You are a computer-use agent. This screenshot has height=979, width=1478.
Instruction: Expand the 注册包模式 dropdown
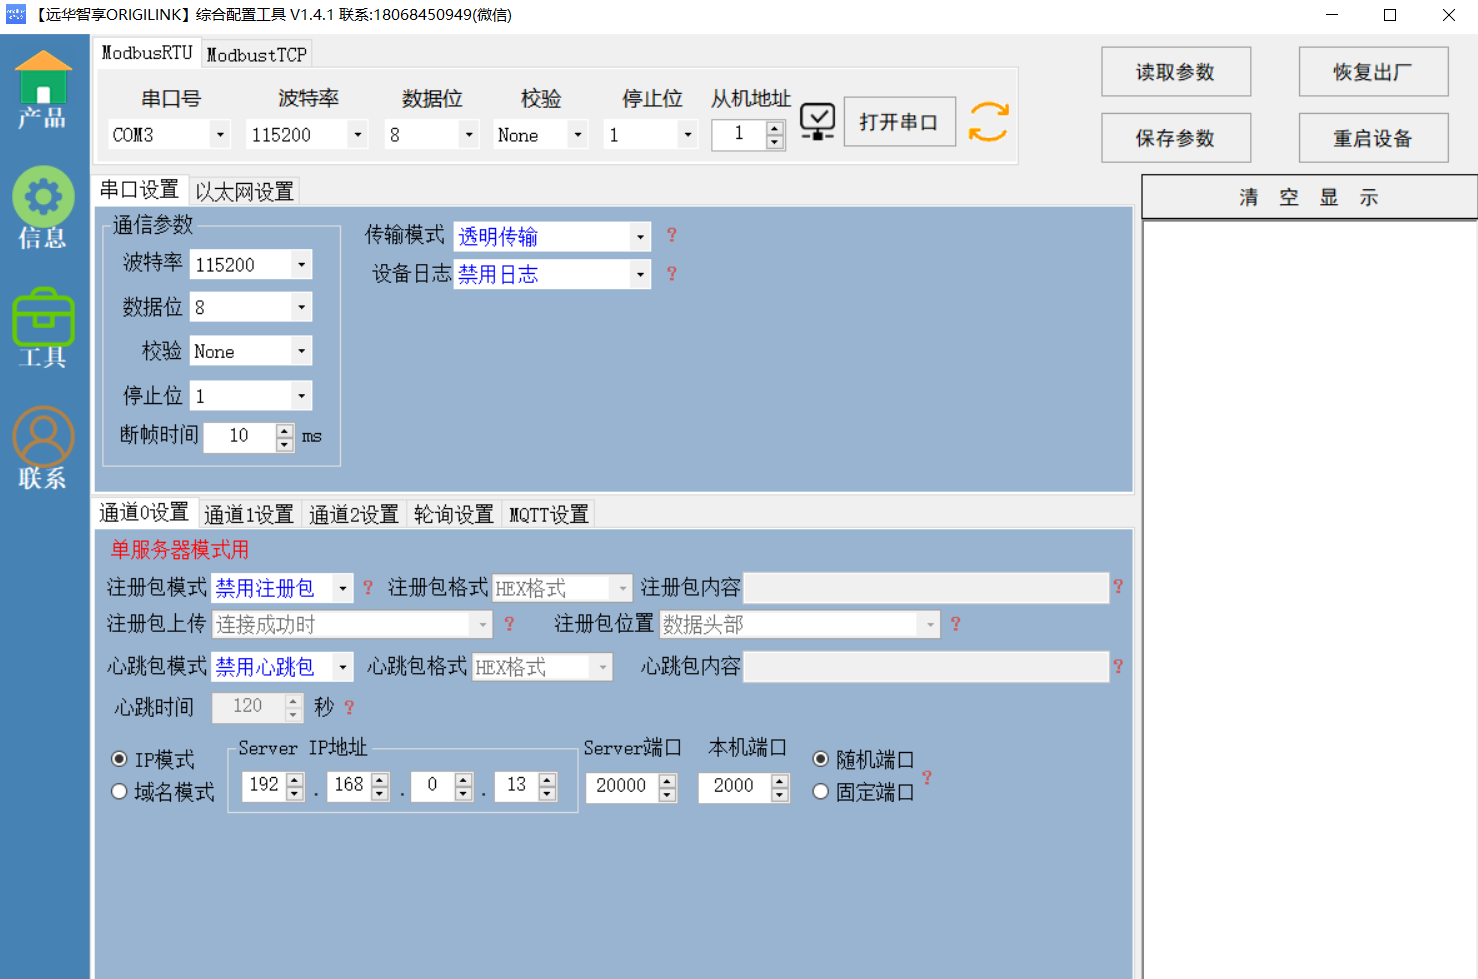click(342, 588)
